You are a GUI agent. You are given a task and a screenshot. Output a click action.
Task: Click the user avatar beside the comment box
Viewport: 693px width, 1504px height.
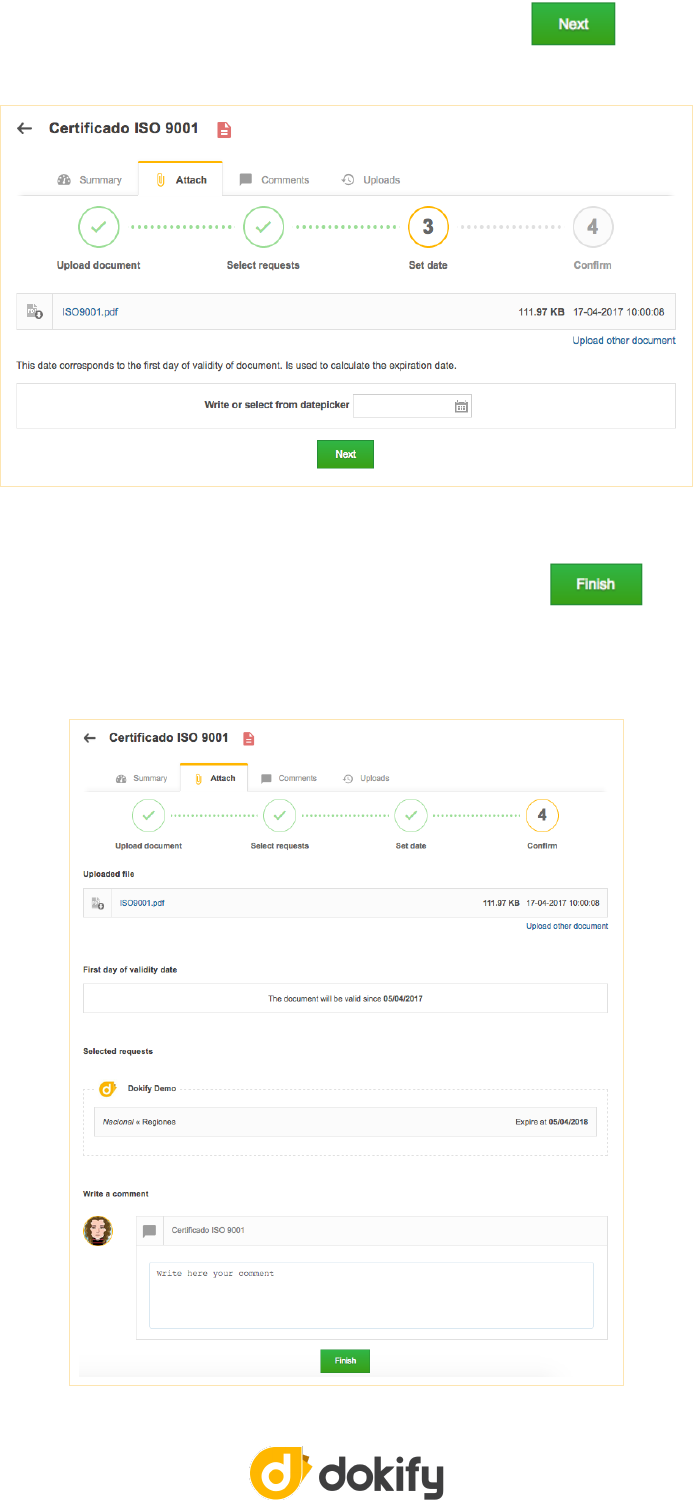coord(97,1230)
